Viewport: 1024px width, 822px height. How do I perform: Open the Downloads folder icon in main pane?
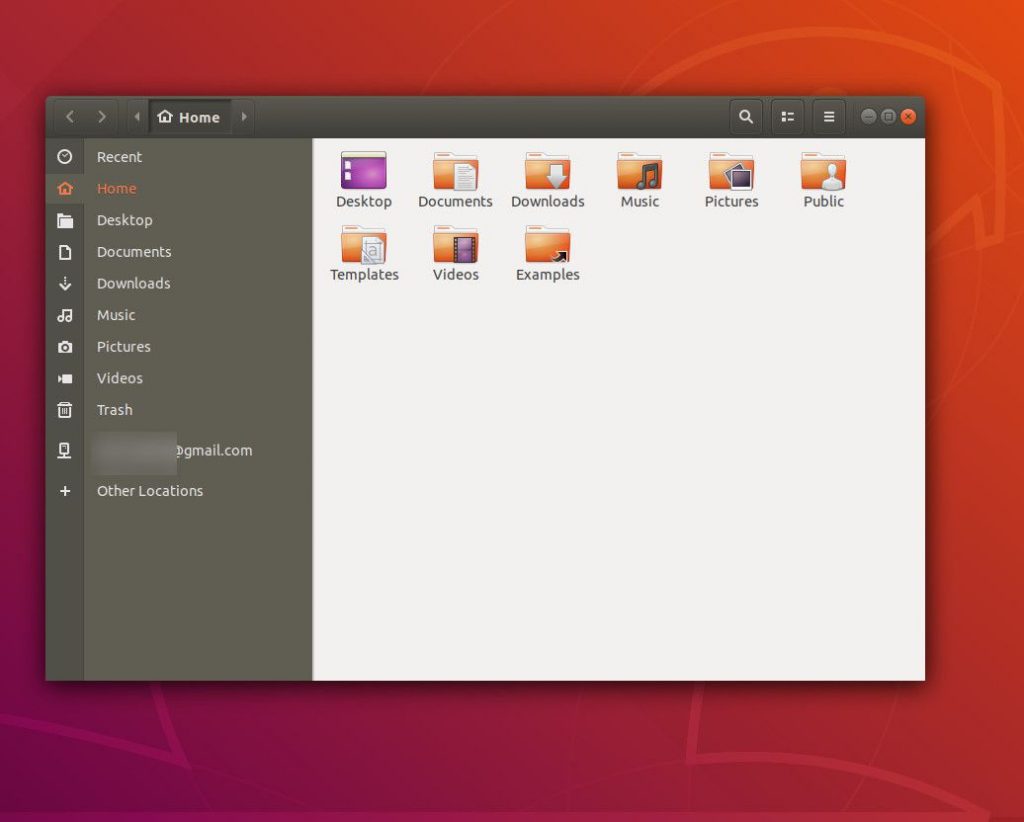click(x=547, y=171)
